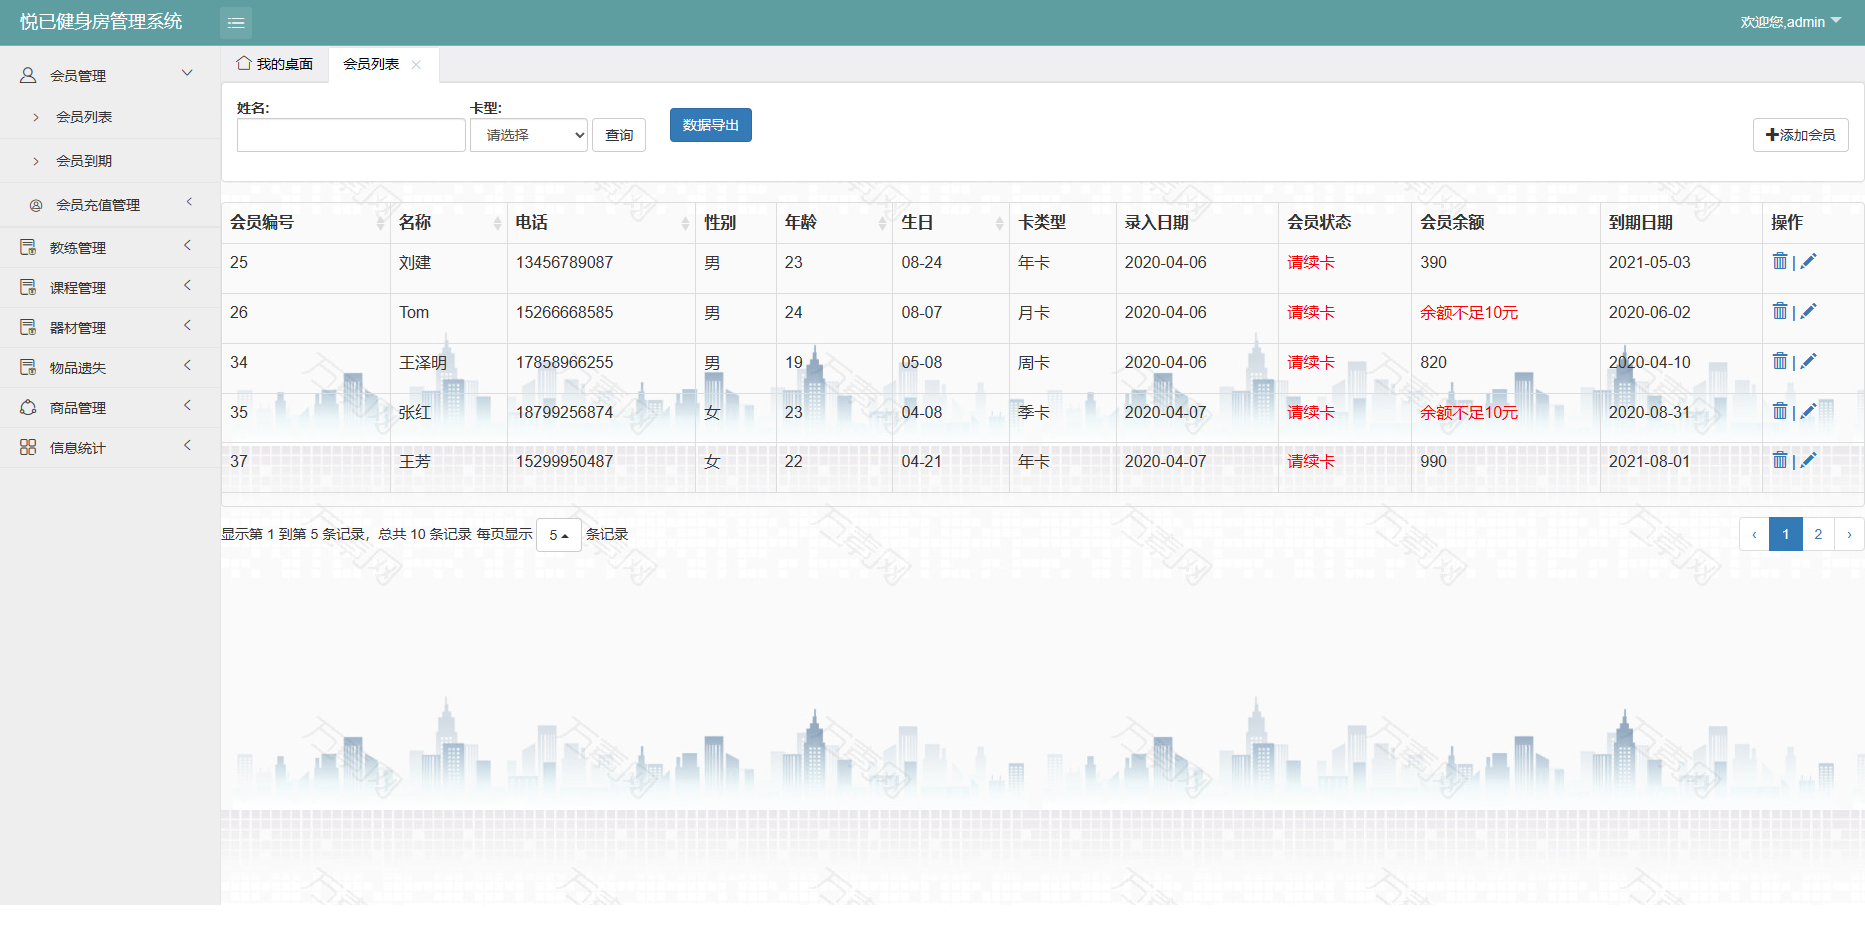Image resolution: width=1865 pixels, height=947 pixels.
Task: Click trash icon for member 王泽明
Action: [x=1779, y=361]
